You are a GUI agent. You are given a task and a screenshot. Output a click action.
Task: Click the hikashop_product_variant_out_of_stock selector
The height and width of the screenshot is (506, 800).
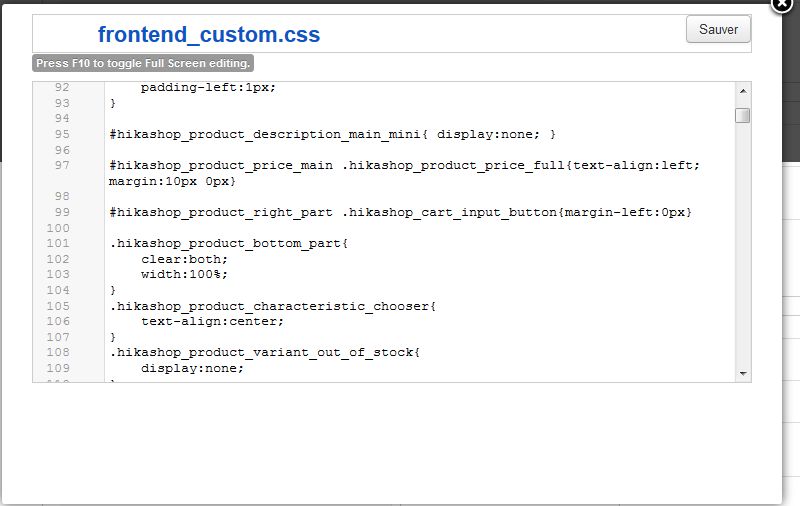pyautogui.click(x=265, y=352)
